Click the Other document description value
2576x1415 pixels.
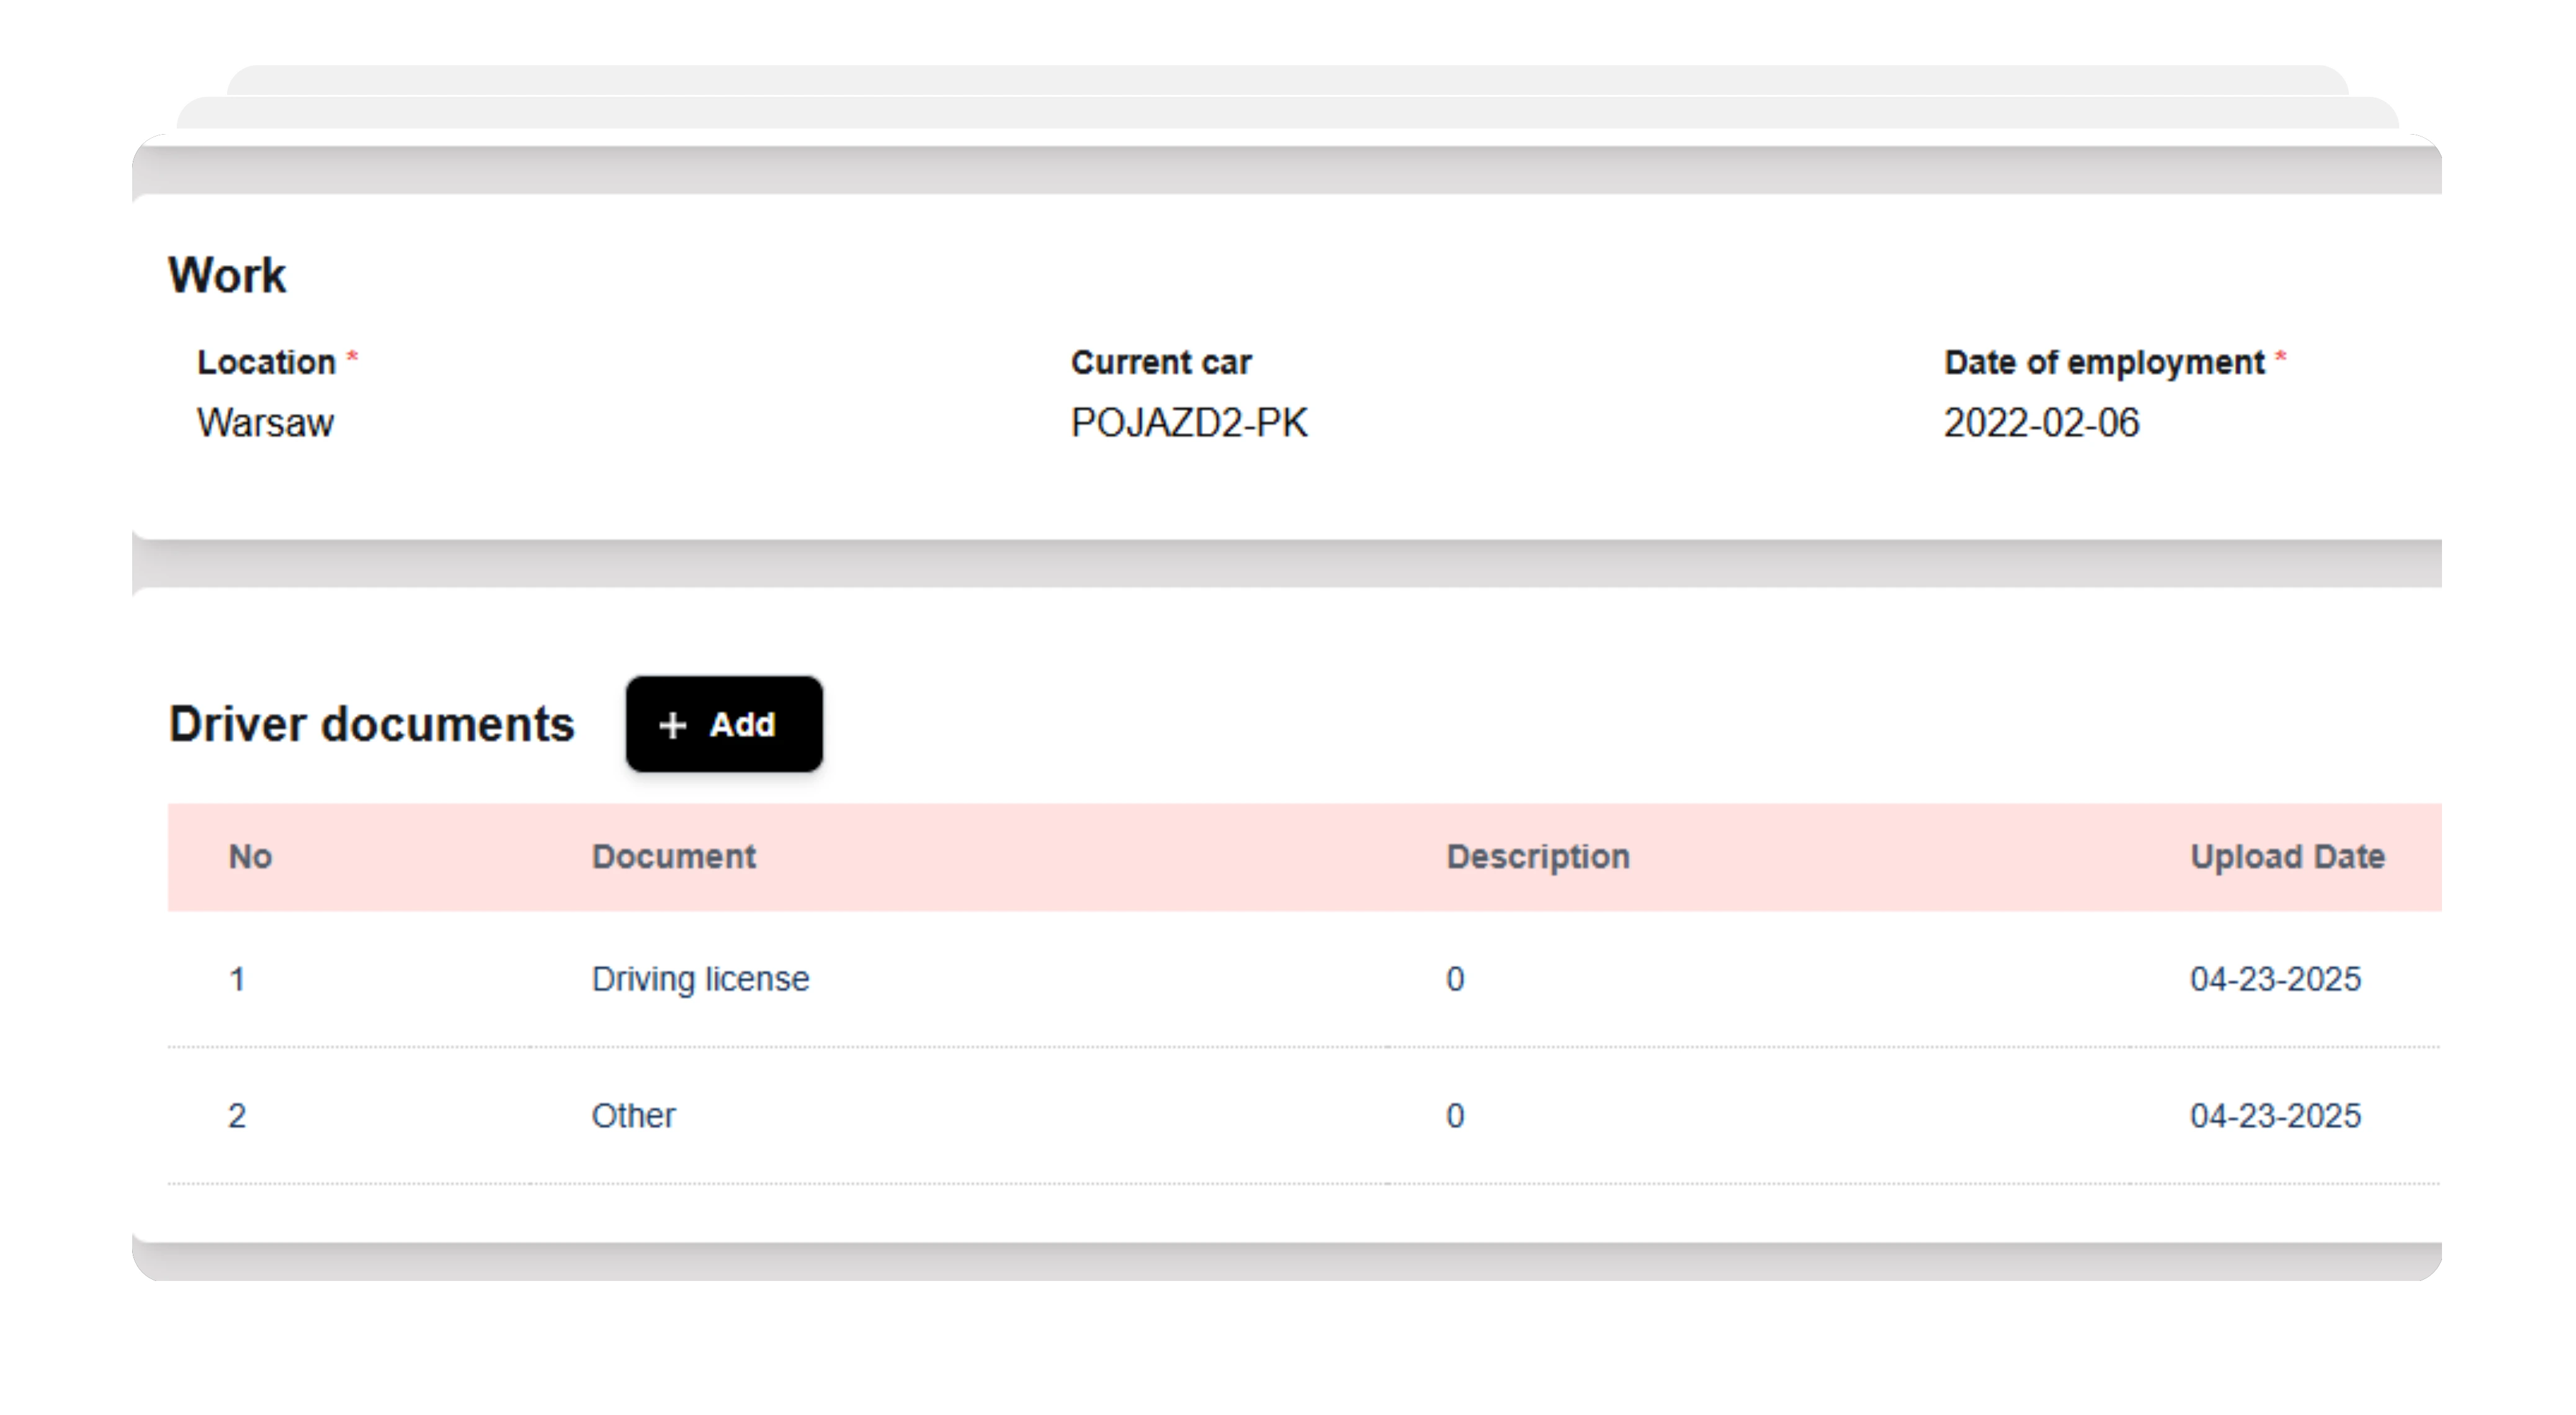pyautogui.click(x=1455, y=1116)
